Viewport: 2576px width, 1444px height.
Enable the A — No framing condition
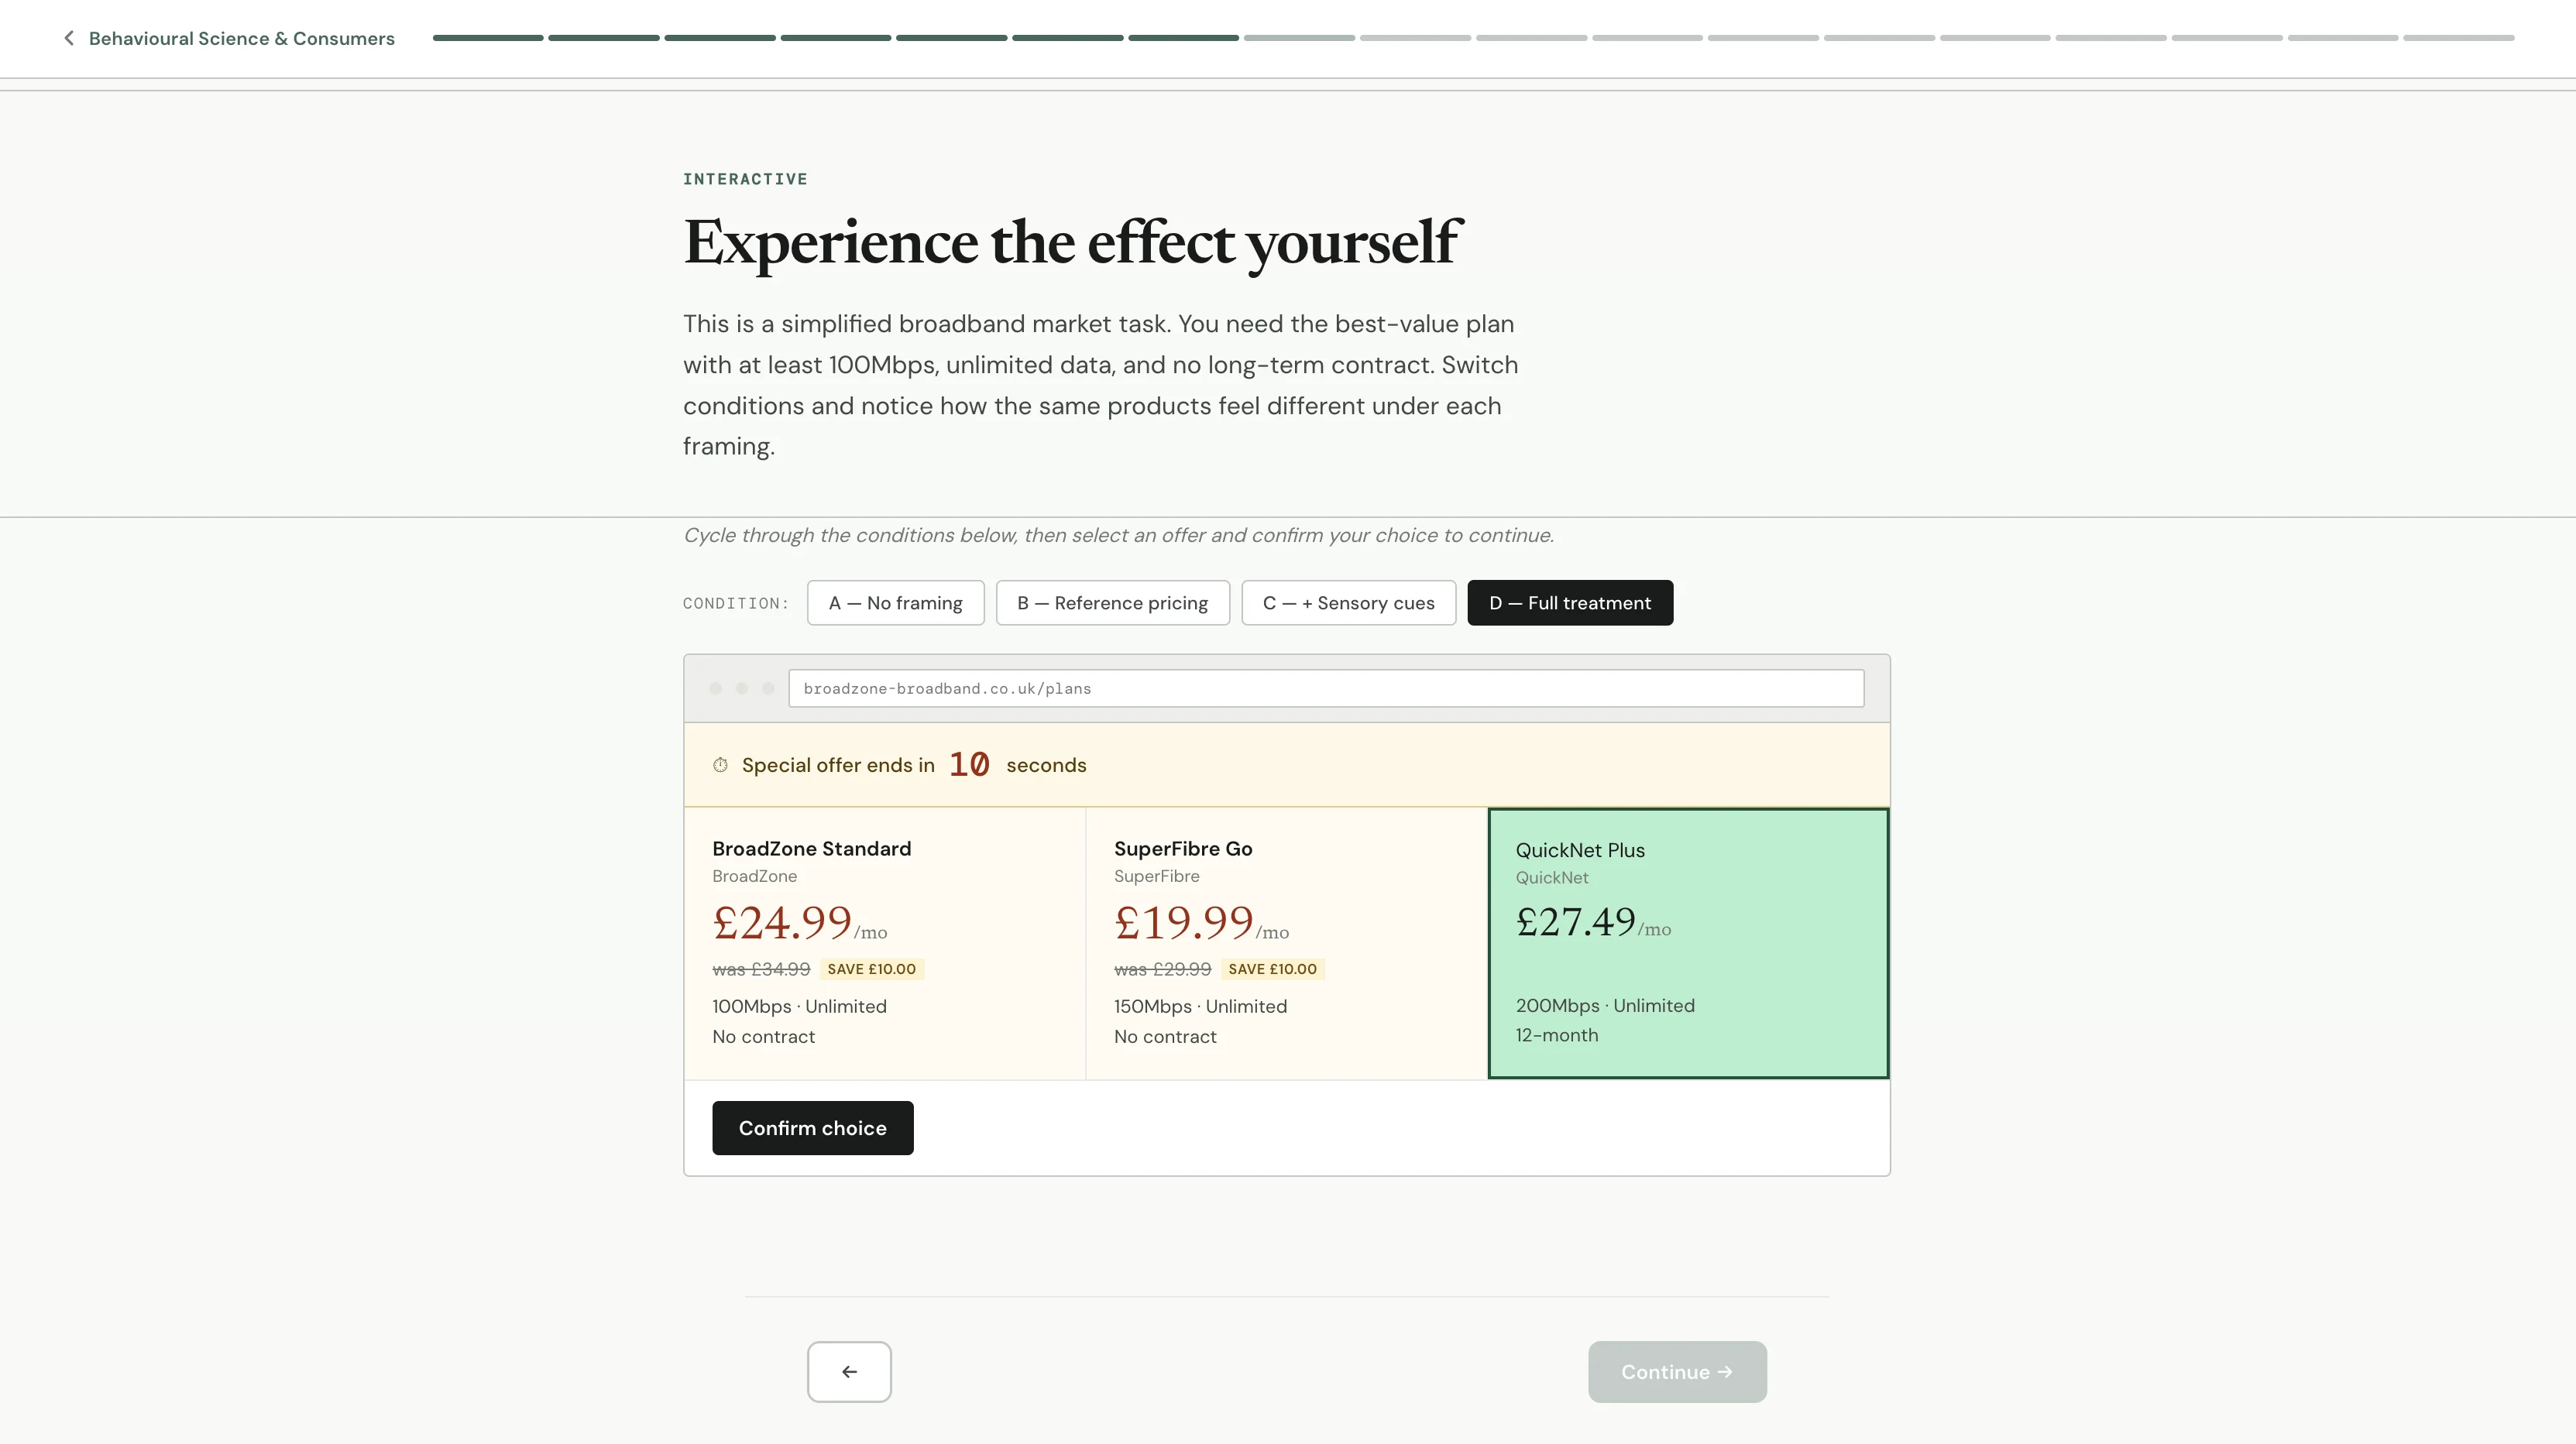click(x=895, y=602)
